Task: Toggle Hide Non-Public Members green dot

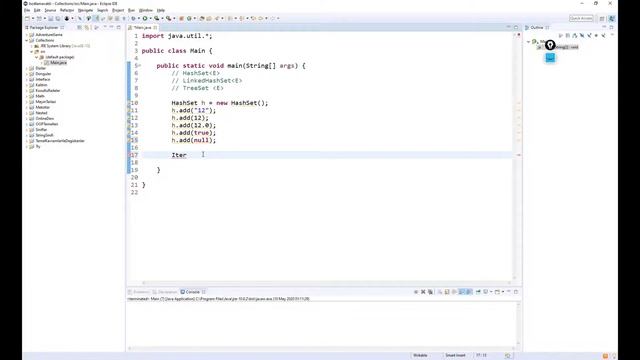Action: pyautogui.click(x=596, y=36)
